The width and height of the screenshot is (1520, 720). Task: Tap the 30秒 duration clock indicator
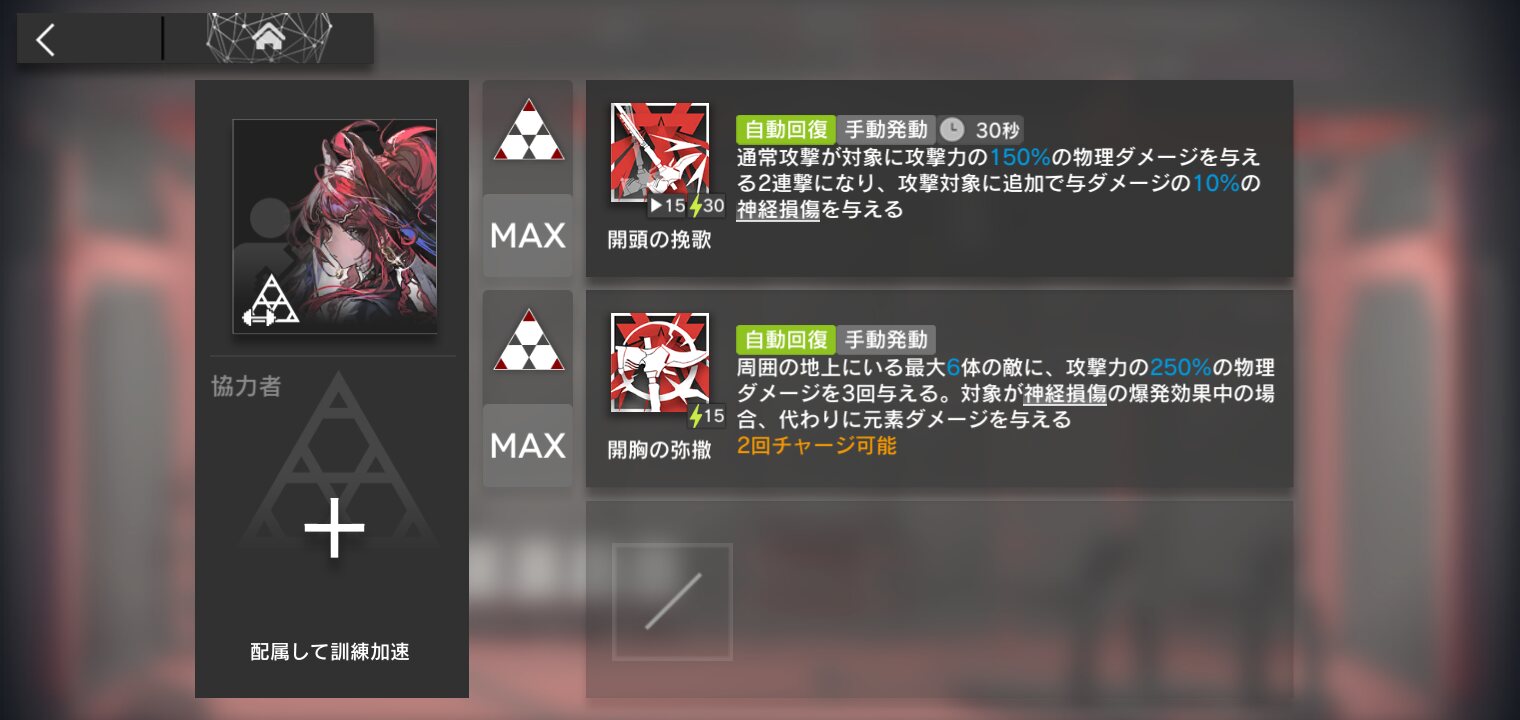coord(980,129)
